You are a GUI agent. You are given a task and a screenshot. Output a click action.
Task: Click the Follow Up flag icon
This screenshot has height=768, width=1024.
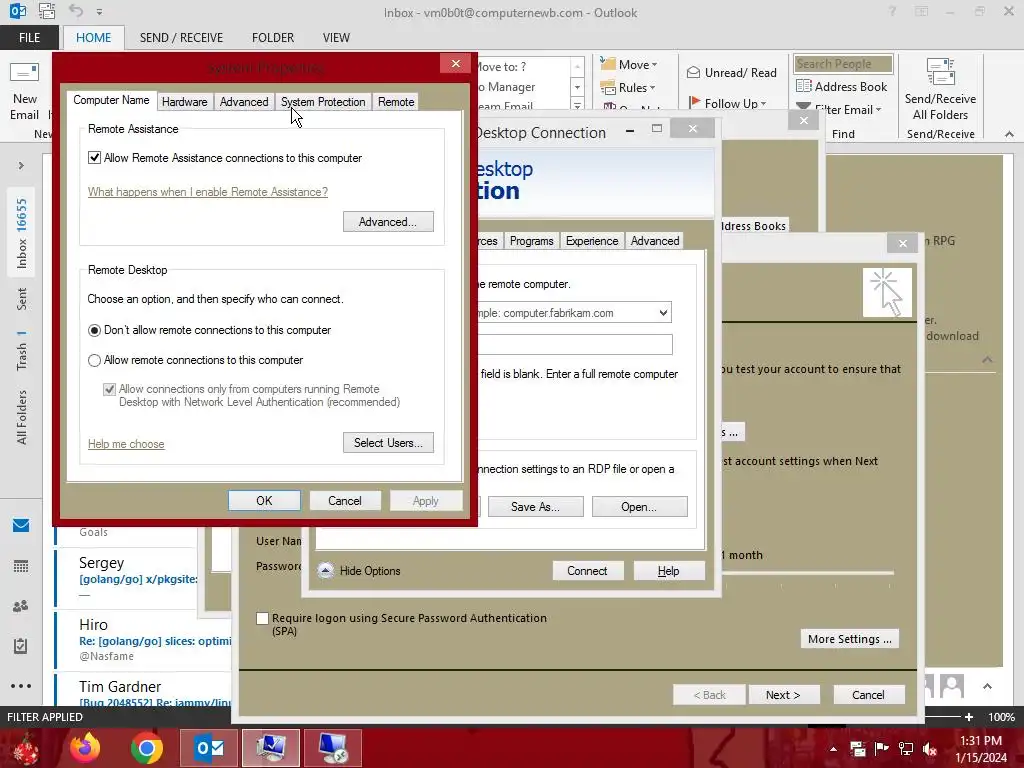click(694, 103)
